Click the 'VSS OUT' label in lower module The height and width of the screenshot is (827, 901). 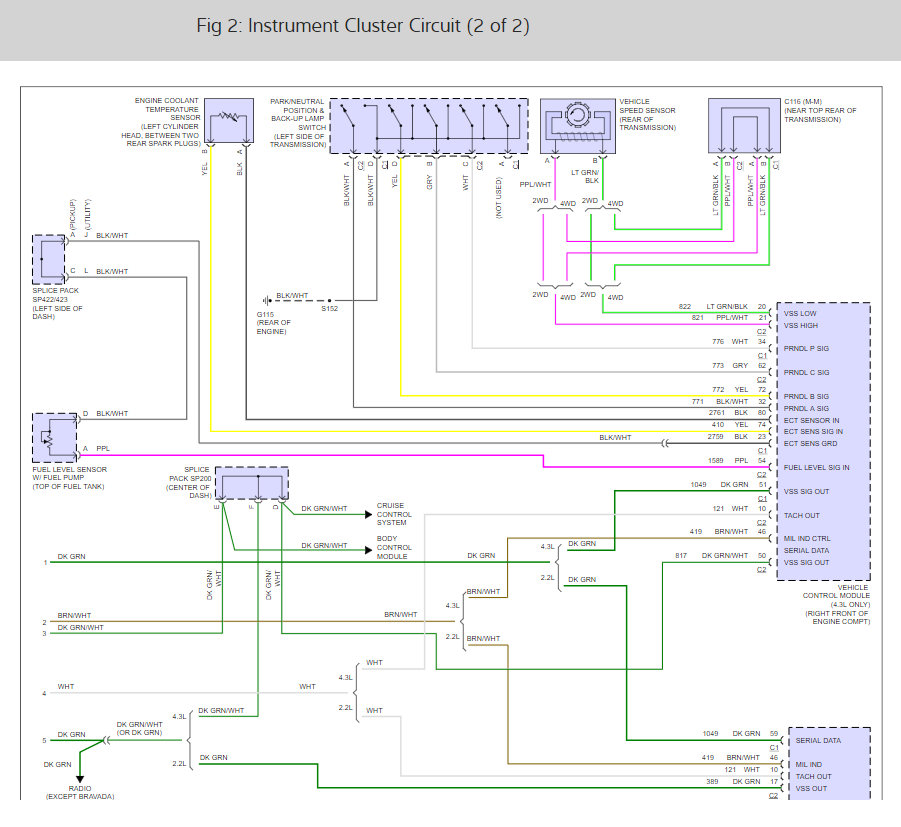pos(811,788)
